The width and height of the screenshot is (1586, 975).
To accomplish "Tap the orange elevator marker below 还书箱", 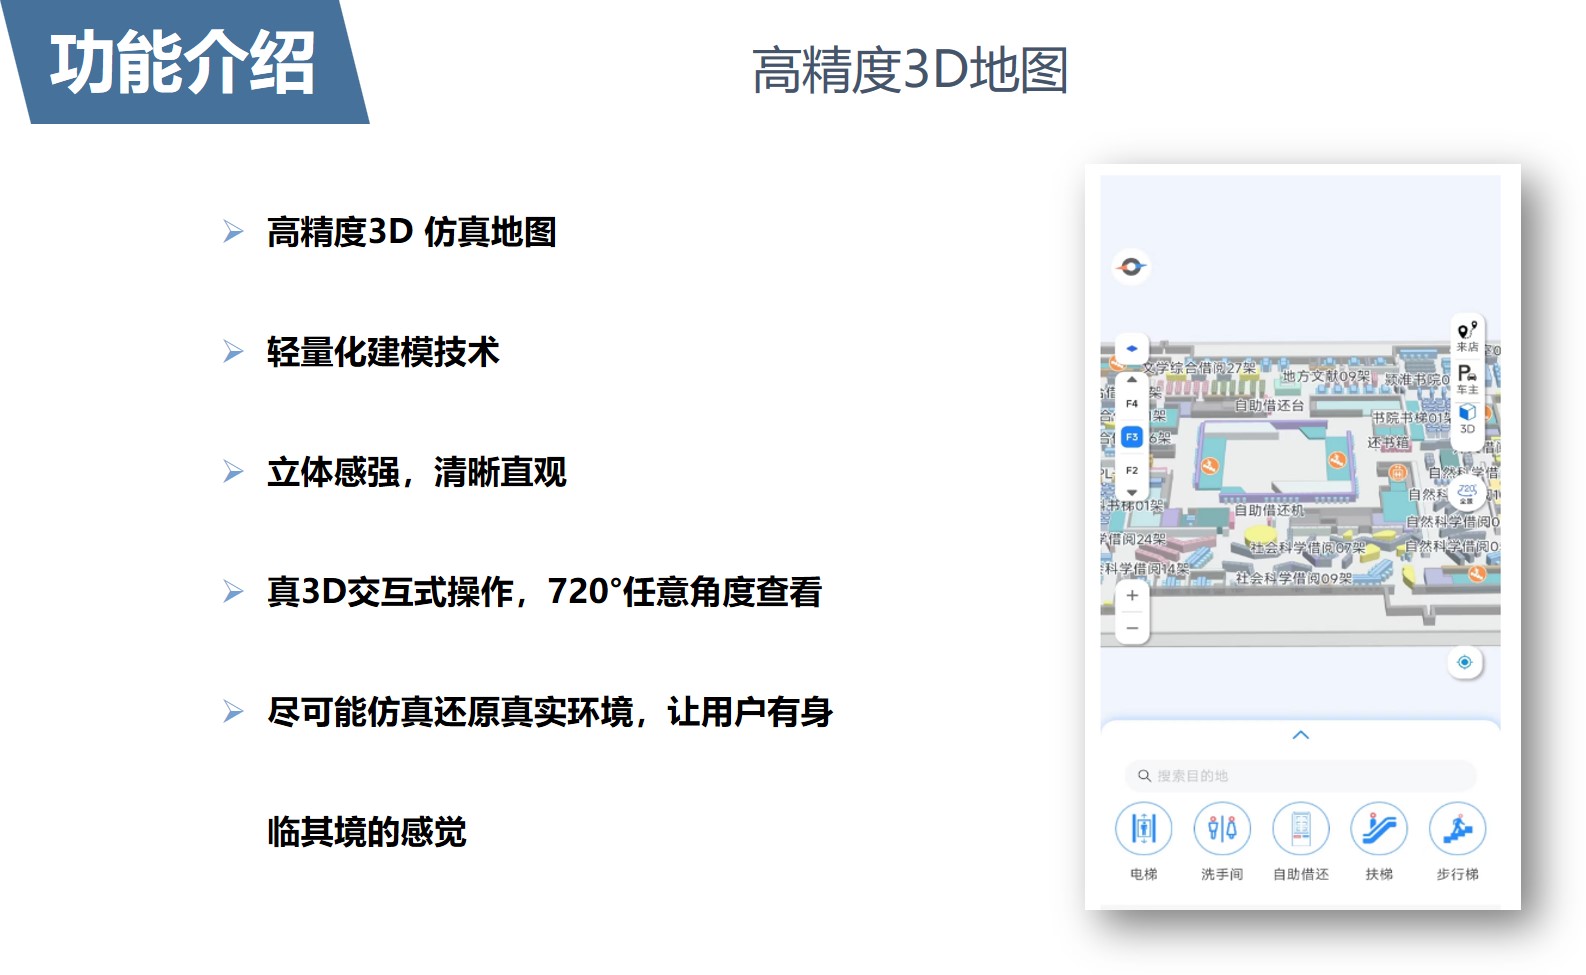I will tap(1397, 472).
